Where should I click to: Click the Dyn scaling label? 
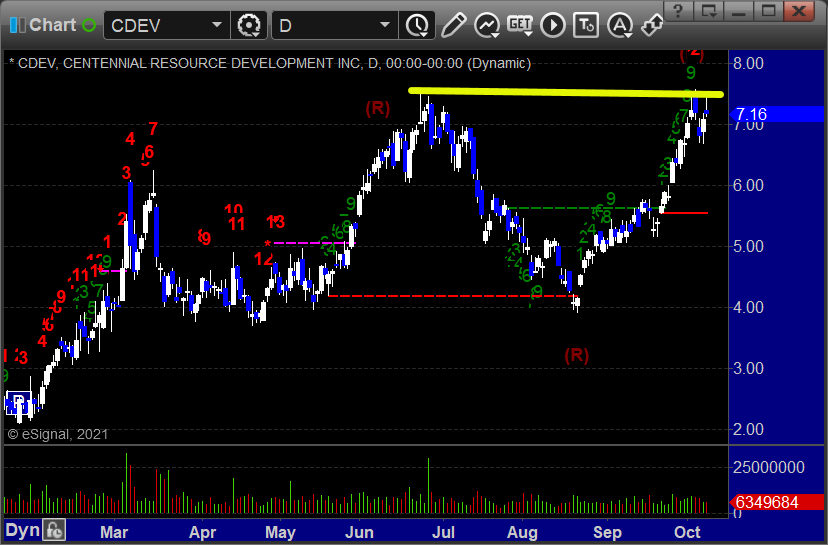click(22, 530)
